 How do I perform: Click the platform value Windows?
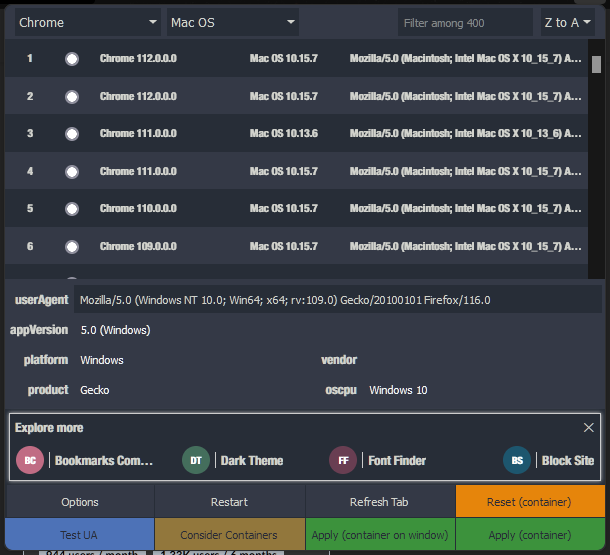tap(102, 360)
